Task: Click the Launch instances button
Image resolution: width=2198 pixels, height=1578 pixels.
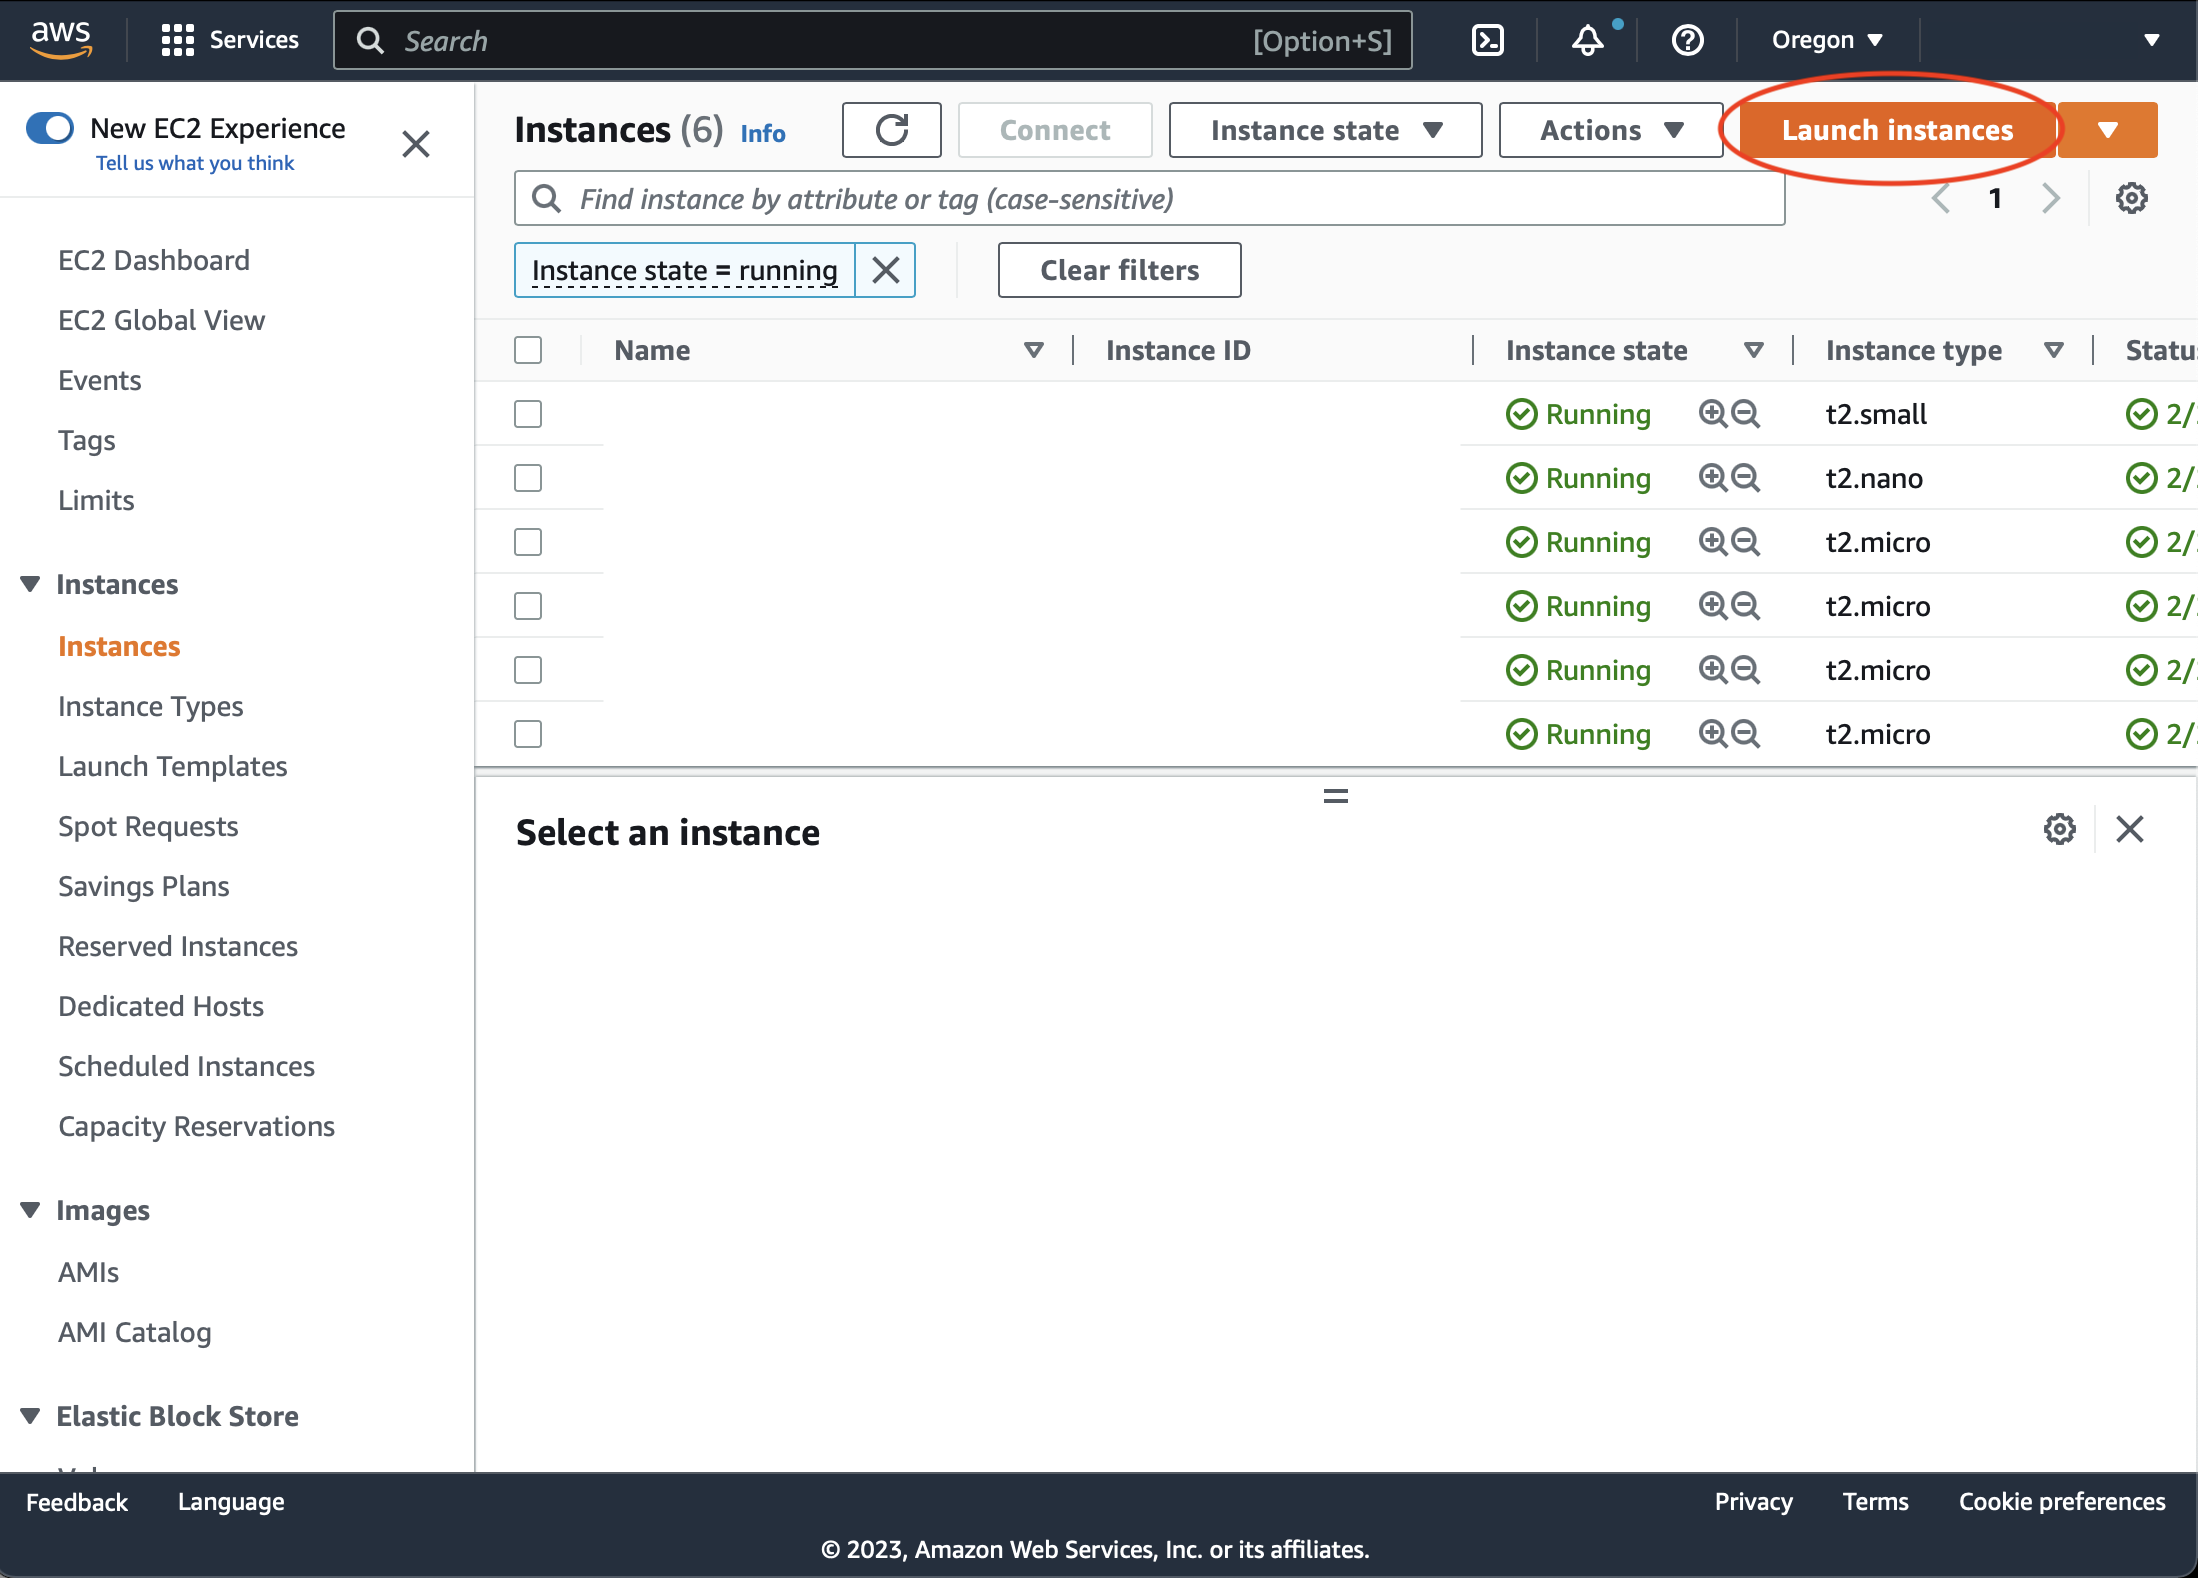Action: pyautogui.click(x=1897, y=130)
